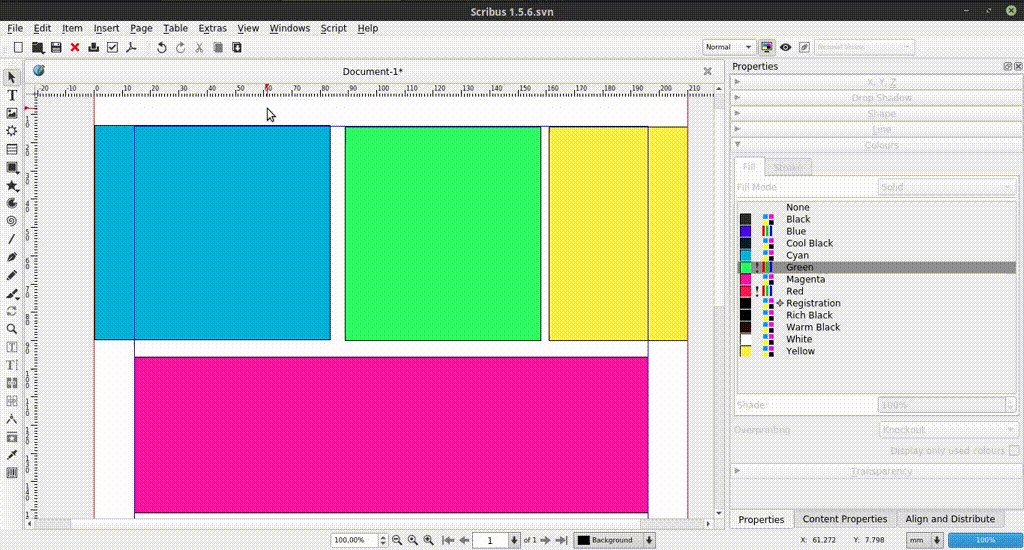Click the Preflight Verifier checkmark icon
The image size is (1024, 550).
112,47
